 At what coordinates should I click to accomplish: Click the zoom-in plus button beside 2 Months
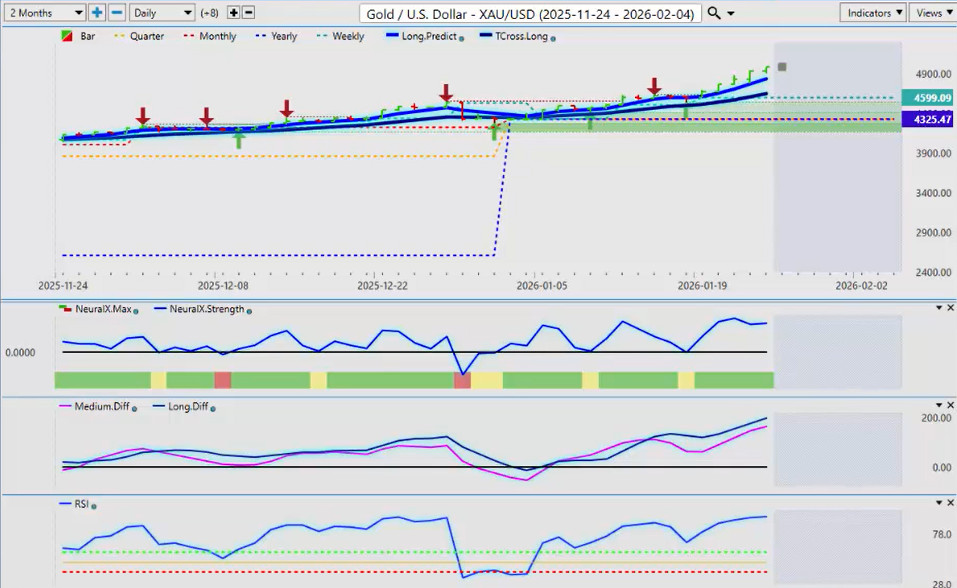click(97, 13)
